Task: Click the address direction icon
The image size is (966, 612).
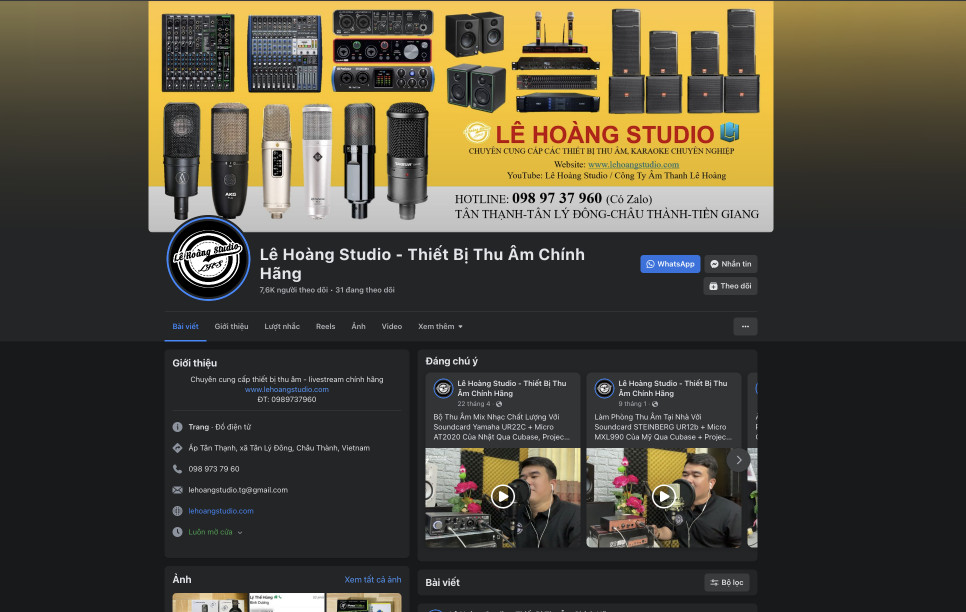Action: pyautogui.click(x=177, y=448)
